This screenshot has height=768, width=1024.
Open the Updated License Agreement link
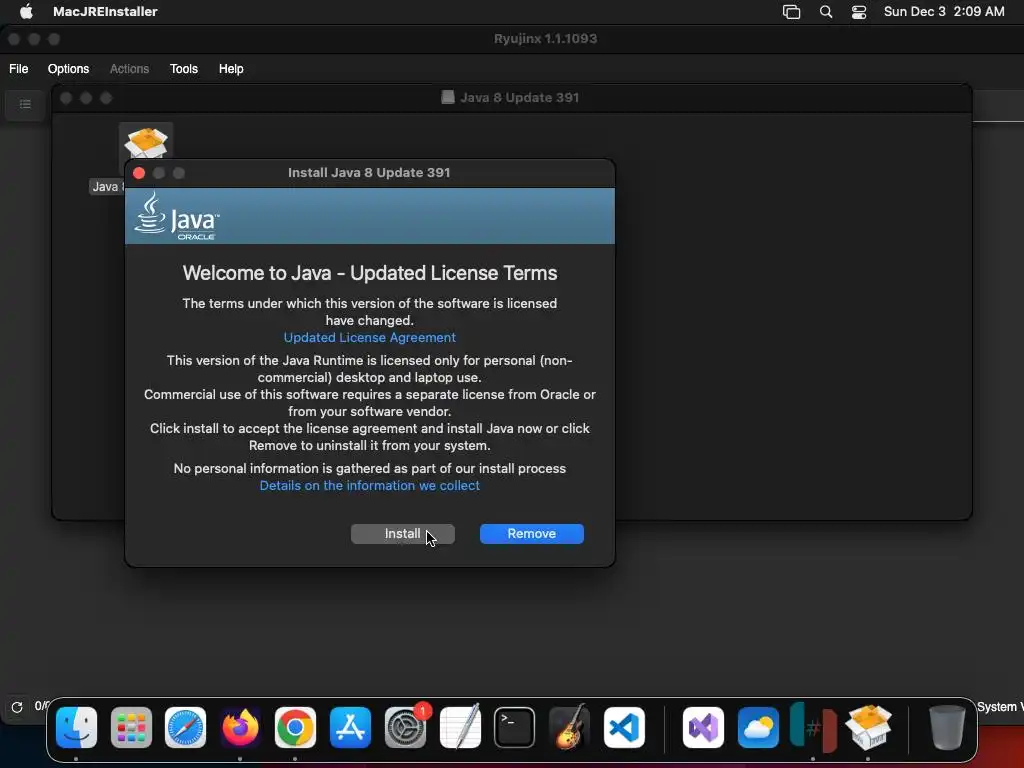pyautogui.click(x=370, y=338)
